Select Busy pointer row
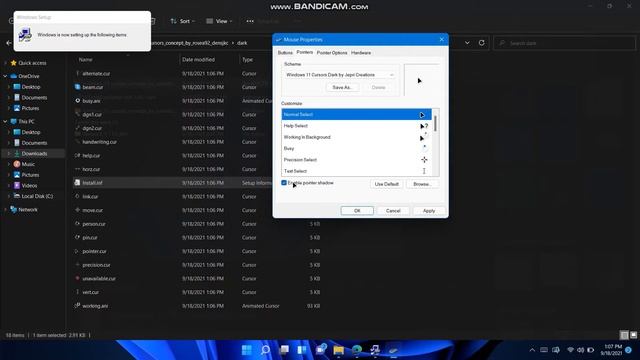The width and height of the screenshot is (640, 360). pos(356,149)
